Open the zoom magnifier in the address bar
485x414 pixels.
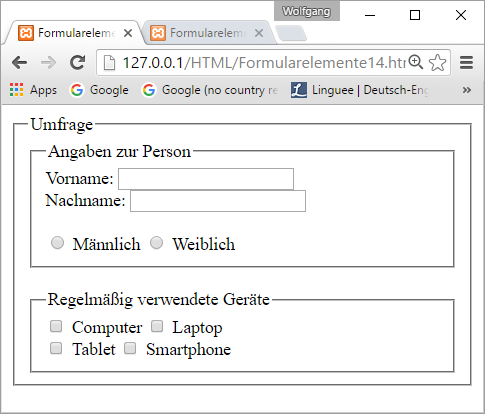pos(416,62)
